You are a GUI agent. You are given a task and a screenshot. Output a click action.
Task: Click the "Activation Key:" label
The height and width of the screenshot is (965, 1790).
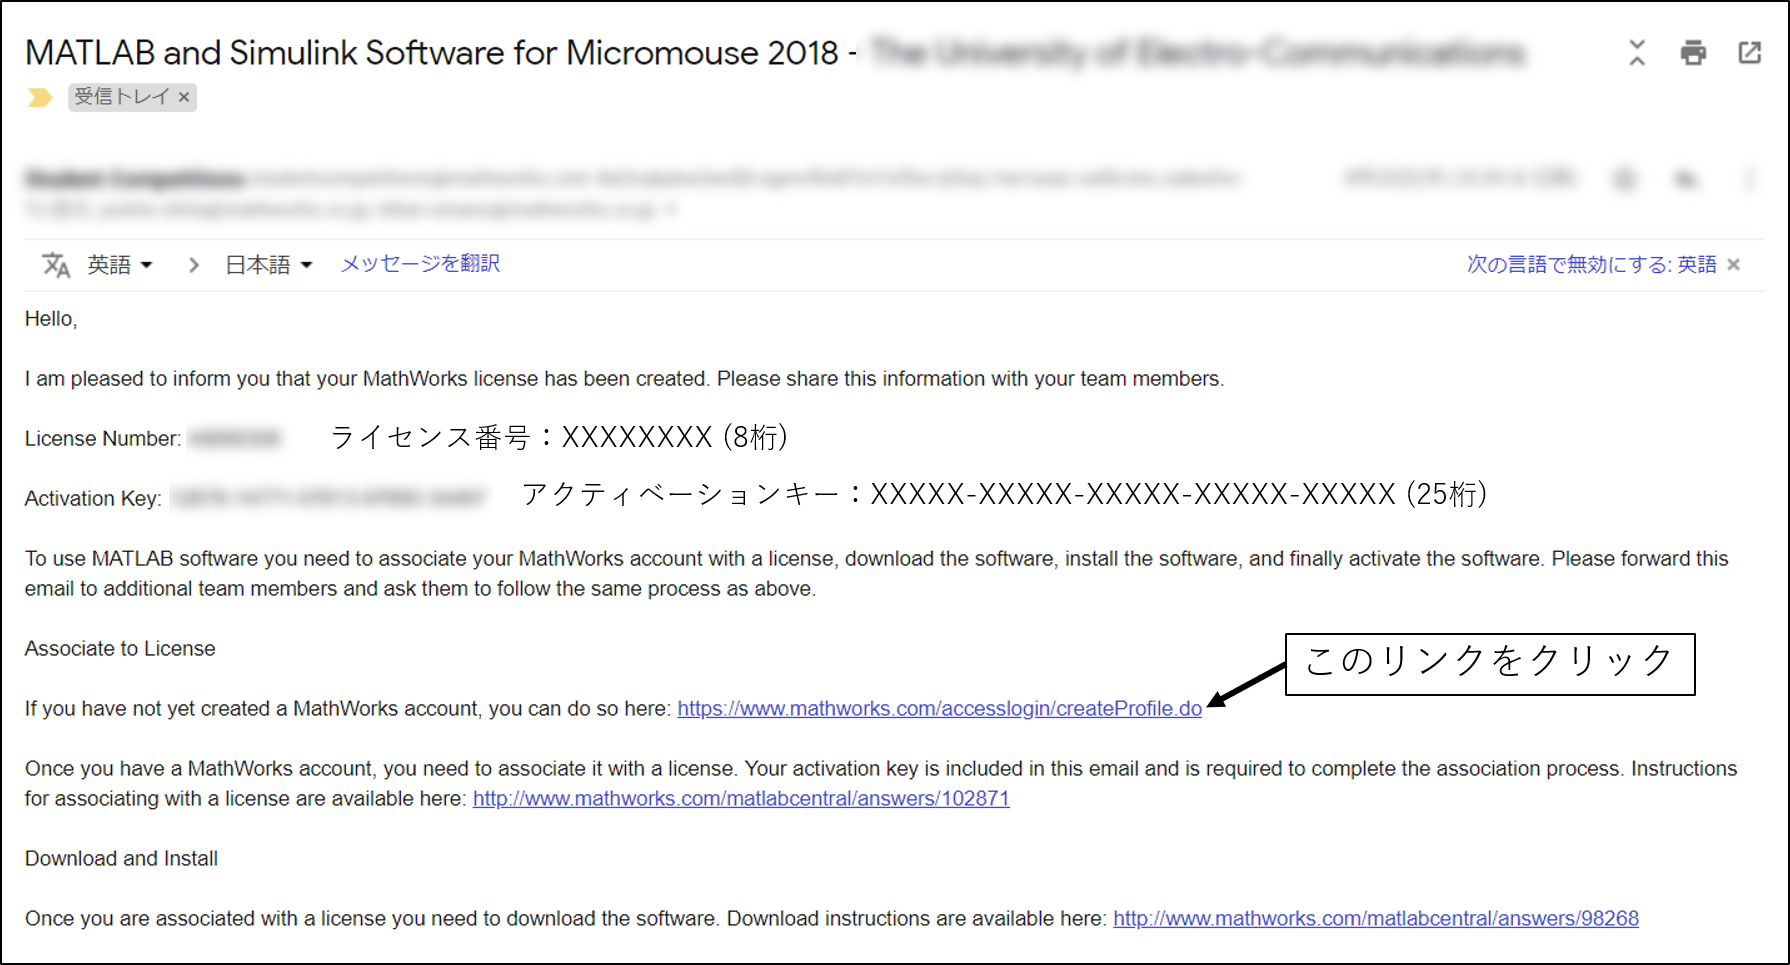(x=93, y=499)
